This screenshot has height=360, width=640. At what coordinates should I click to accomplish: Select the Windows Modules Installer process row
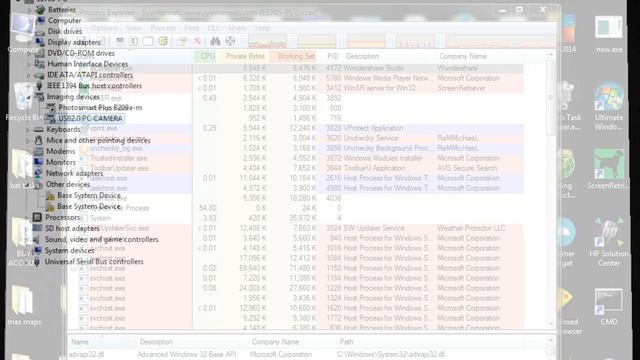296,158
